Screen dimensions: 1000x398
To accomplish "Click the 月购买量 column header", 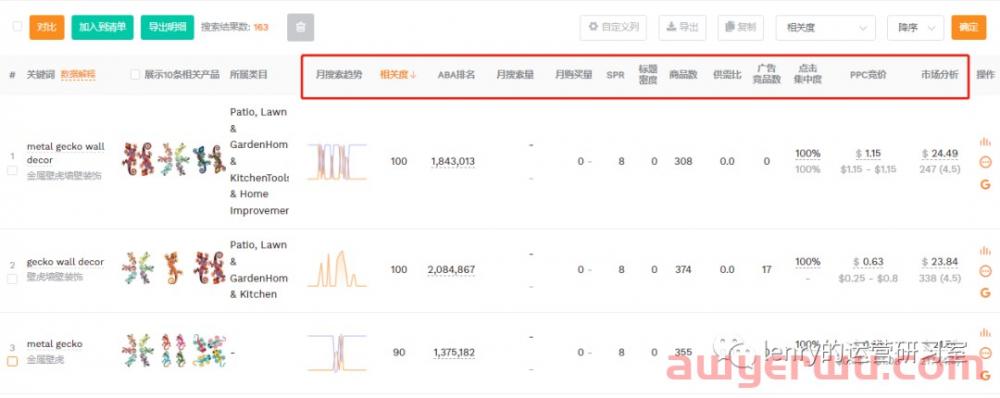I will tap(573, 75).
